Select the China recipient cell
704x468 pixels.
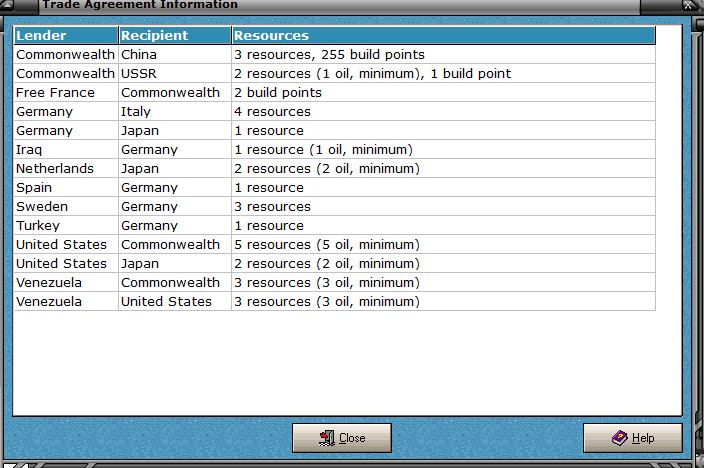(175, 54)
